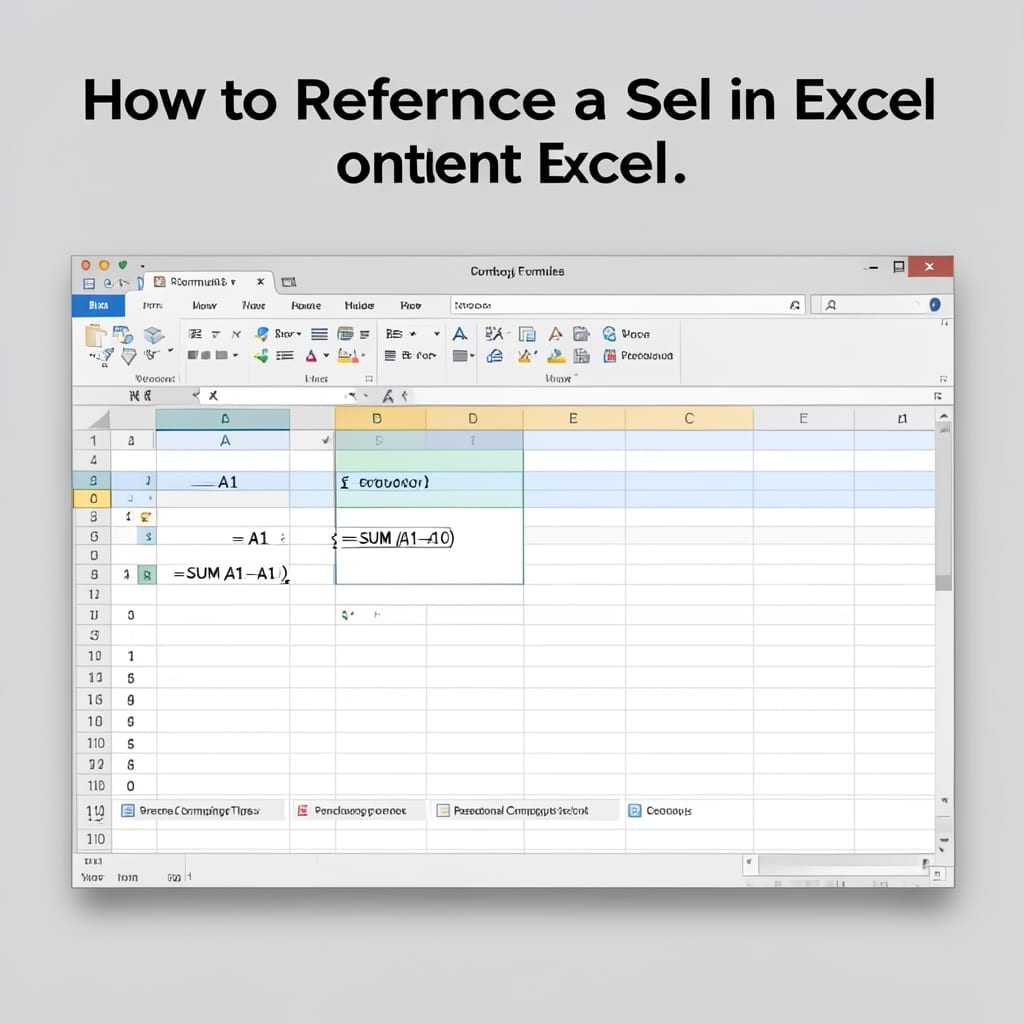Click the blue globe icon
This screenshot has height=1024, width=1024.
point(609,334)
